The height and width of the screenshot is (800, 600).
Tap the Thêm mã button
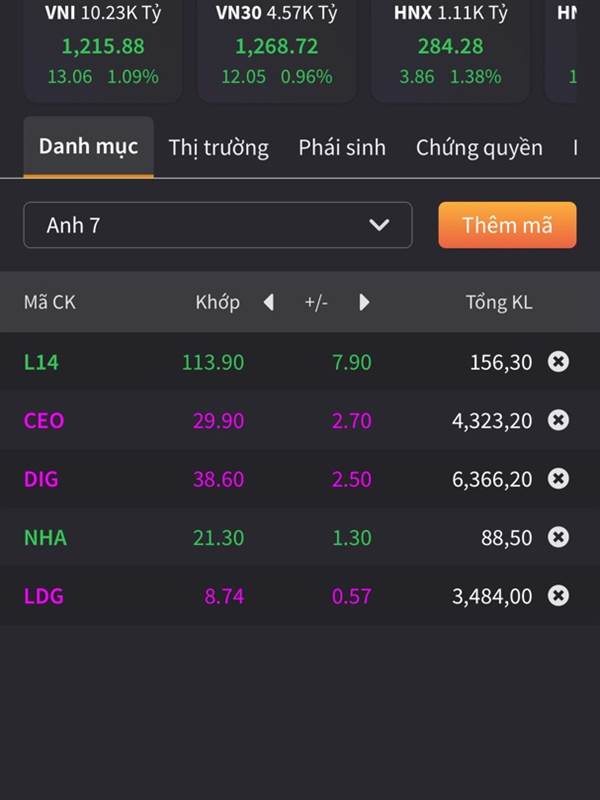(x=507, y=225)
